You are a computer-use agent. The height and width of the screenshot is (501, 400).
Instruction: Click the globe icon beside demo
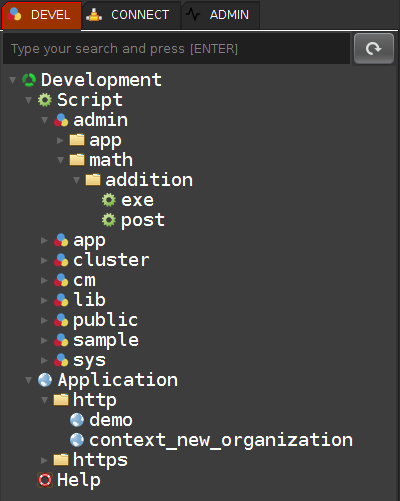click(77, 420)
